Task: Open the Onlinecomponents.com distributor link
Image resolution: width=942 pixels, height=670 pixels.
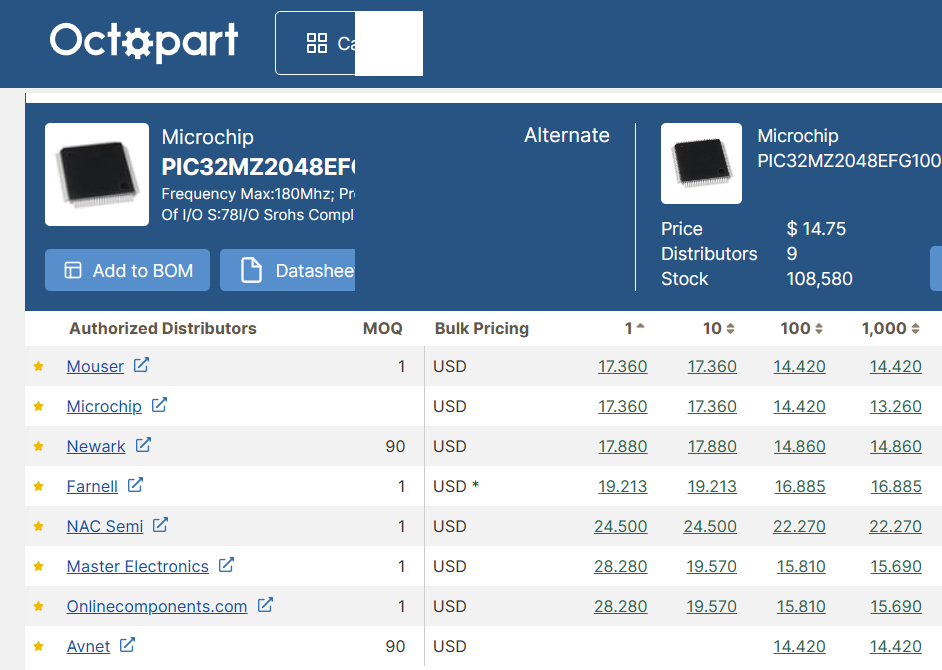Action: (157, 607)
